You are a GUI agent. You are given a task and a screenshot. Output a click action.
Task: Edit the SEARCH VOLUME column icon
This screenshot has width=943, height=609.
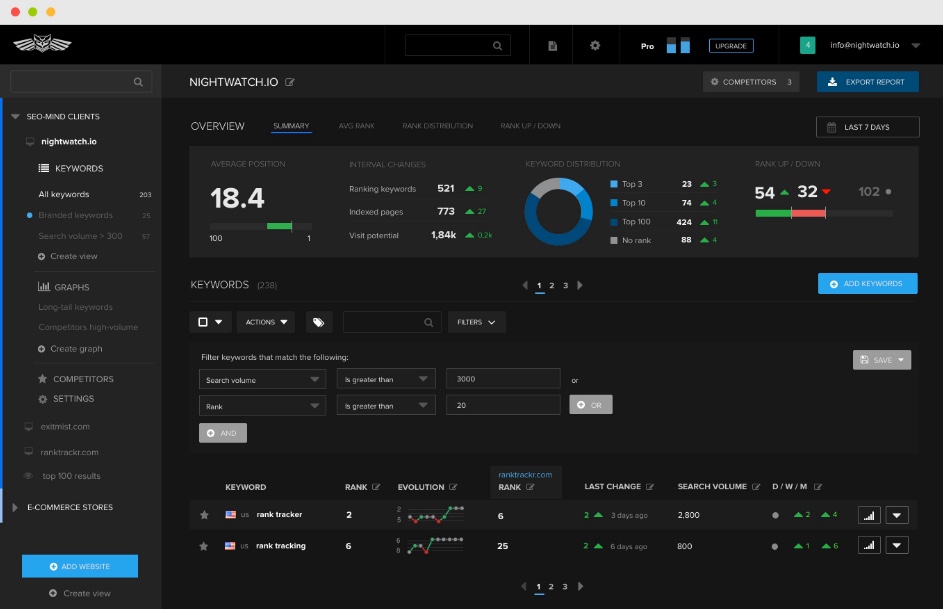click(756, 486)
